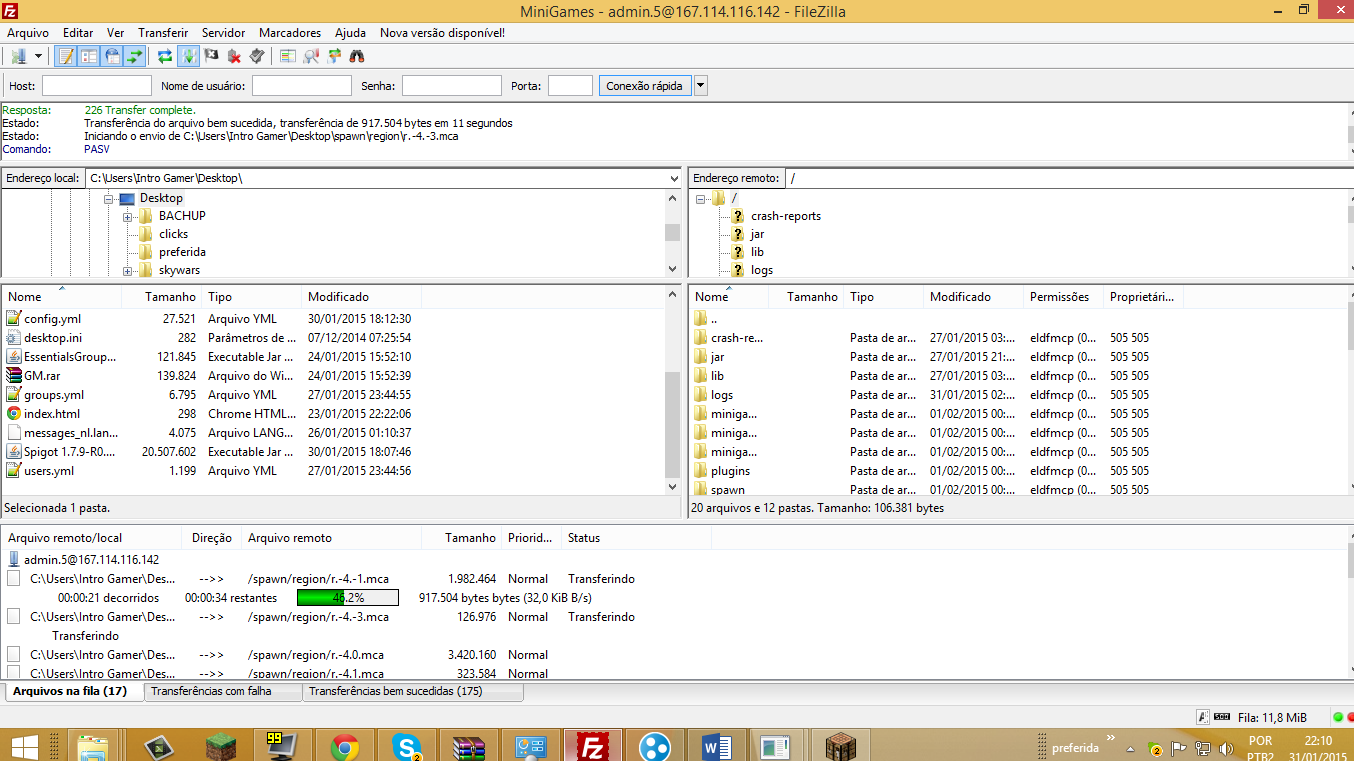Toggle the remote directory tree view

(x=112, y=56)
